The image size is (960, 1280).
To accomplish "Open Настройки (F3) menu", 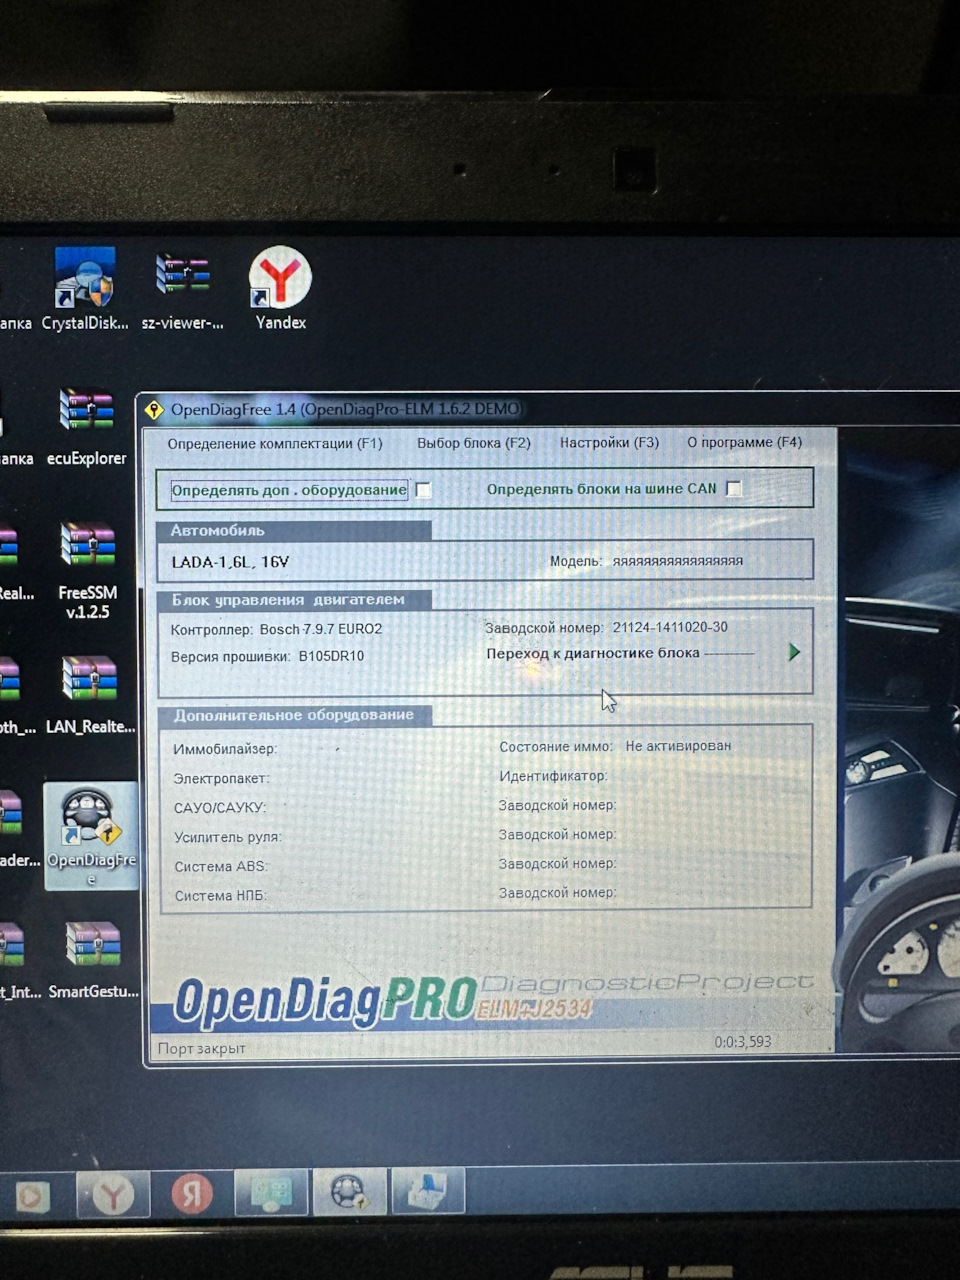I will coord(609,442).
